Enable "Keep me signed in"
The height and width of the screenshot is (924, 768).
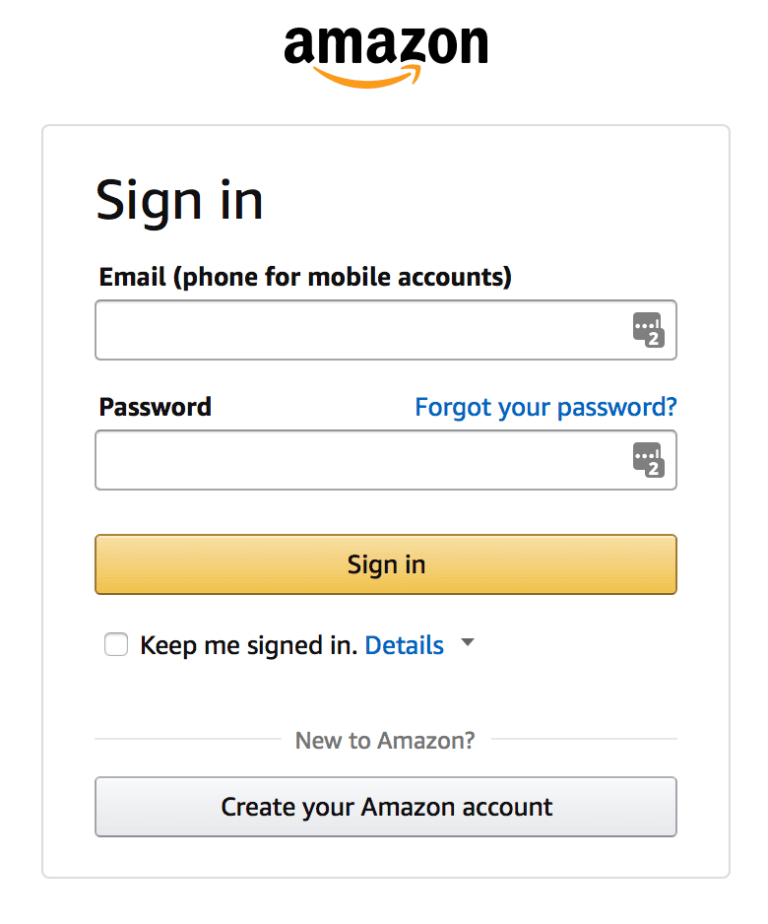[116, 645]
